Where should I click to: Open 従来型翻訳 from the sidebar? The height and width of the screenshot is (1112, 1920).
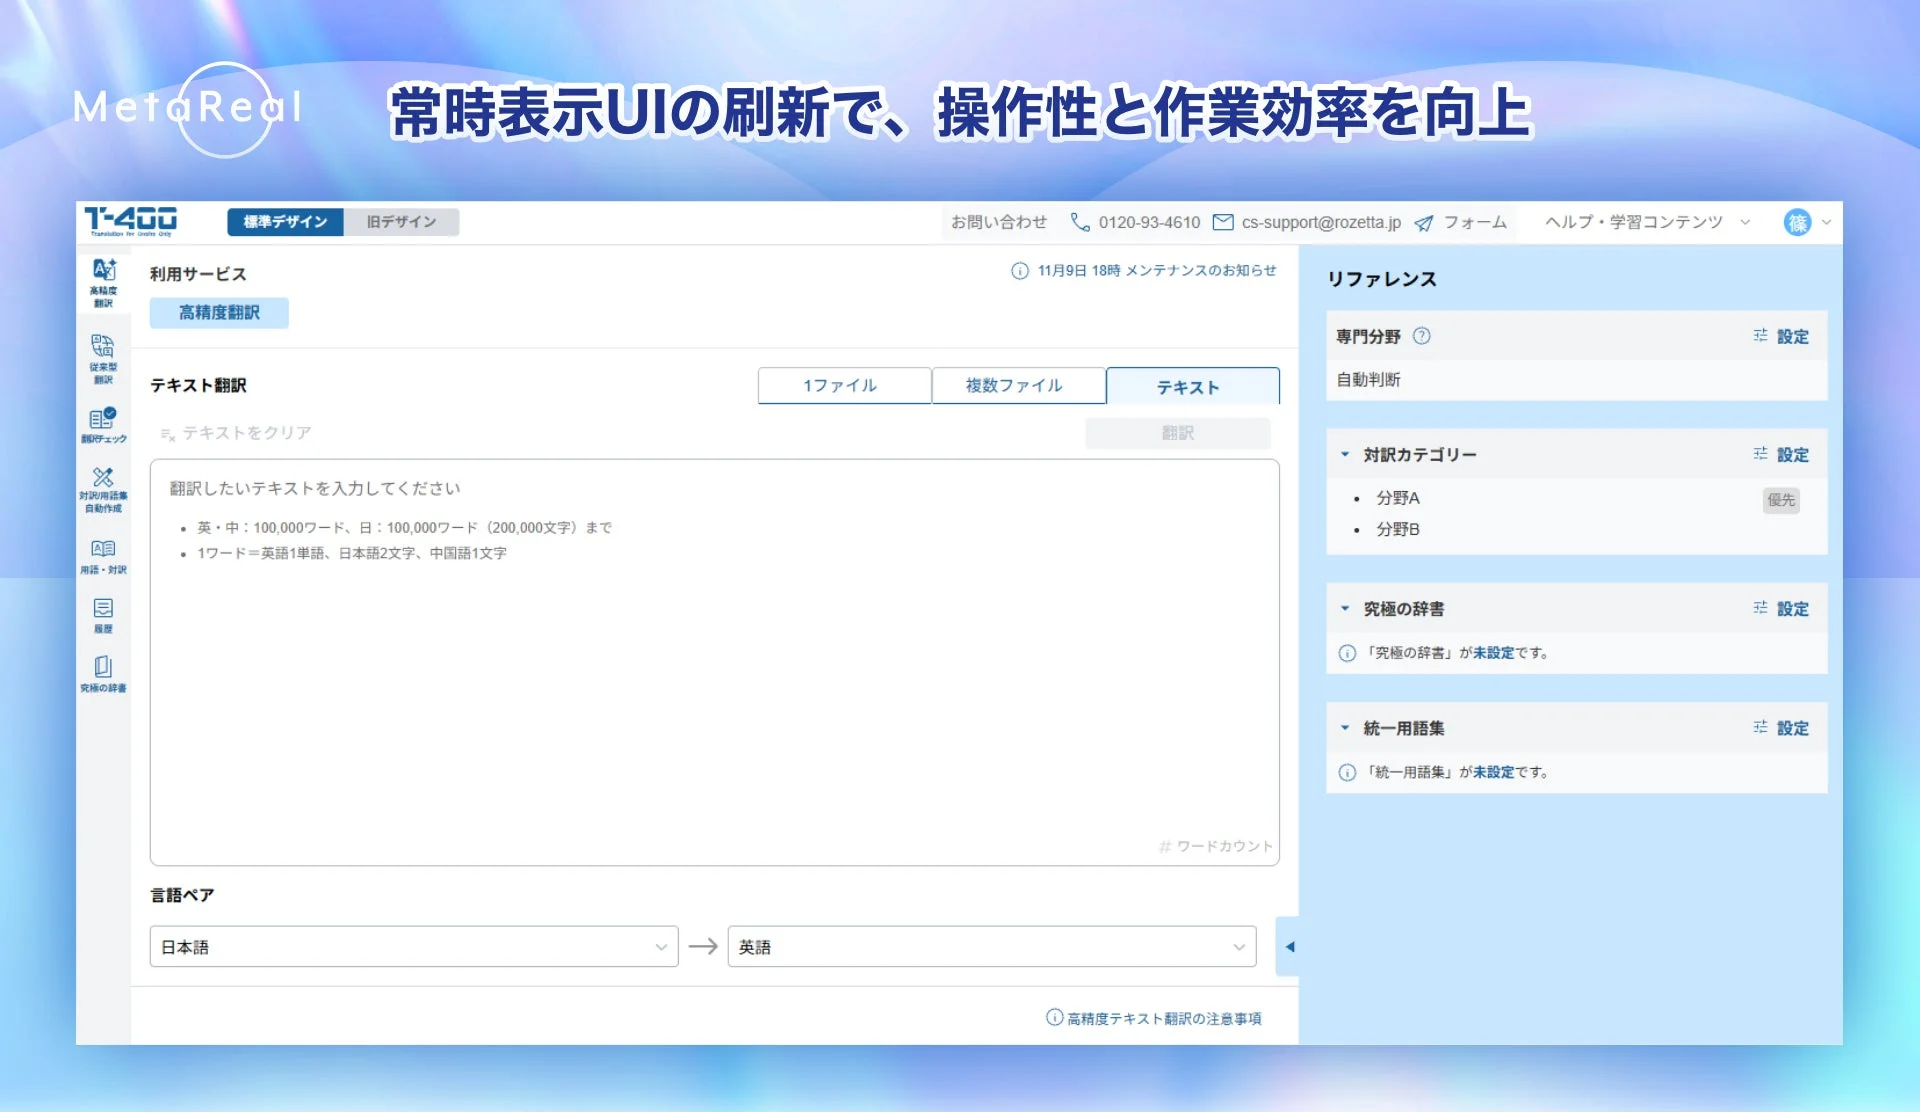[104, 355]
